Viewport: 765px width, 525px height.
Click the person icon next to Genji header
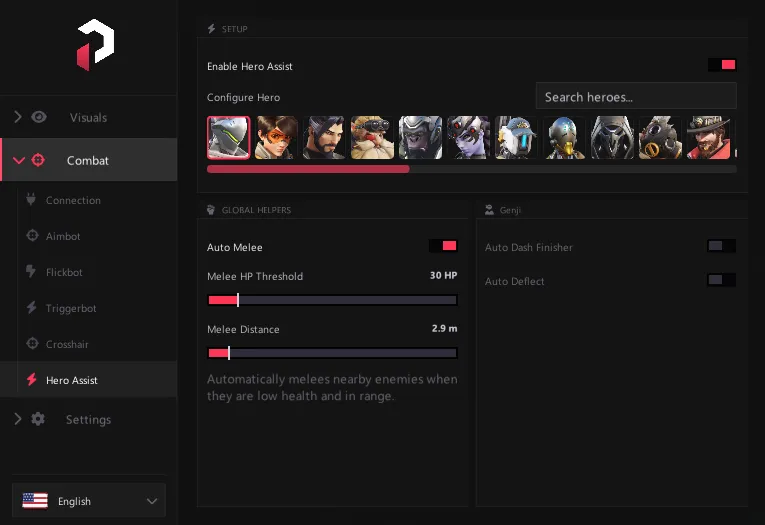click(x=489, y=210)
